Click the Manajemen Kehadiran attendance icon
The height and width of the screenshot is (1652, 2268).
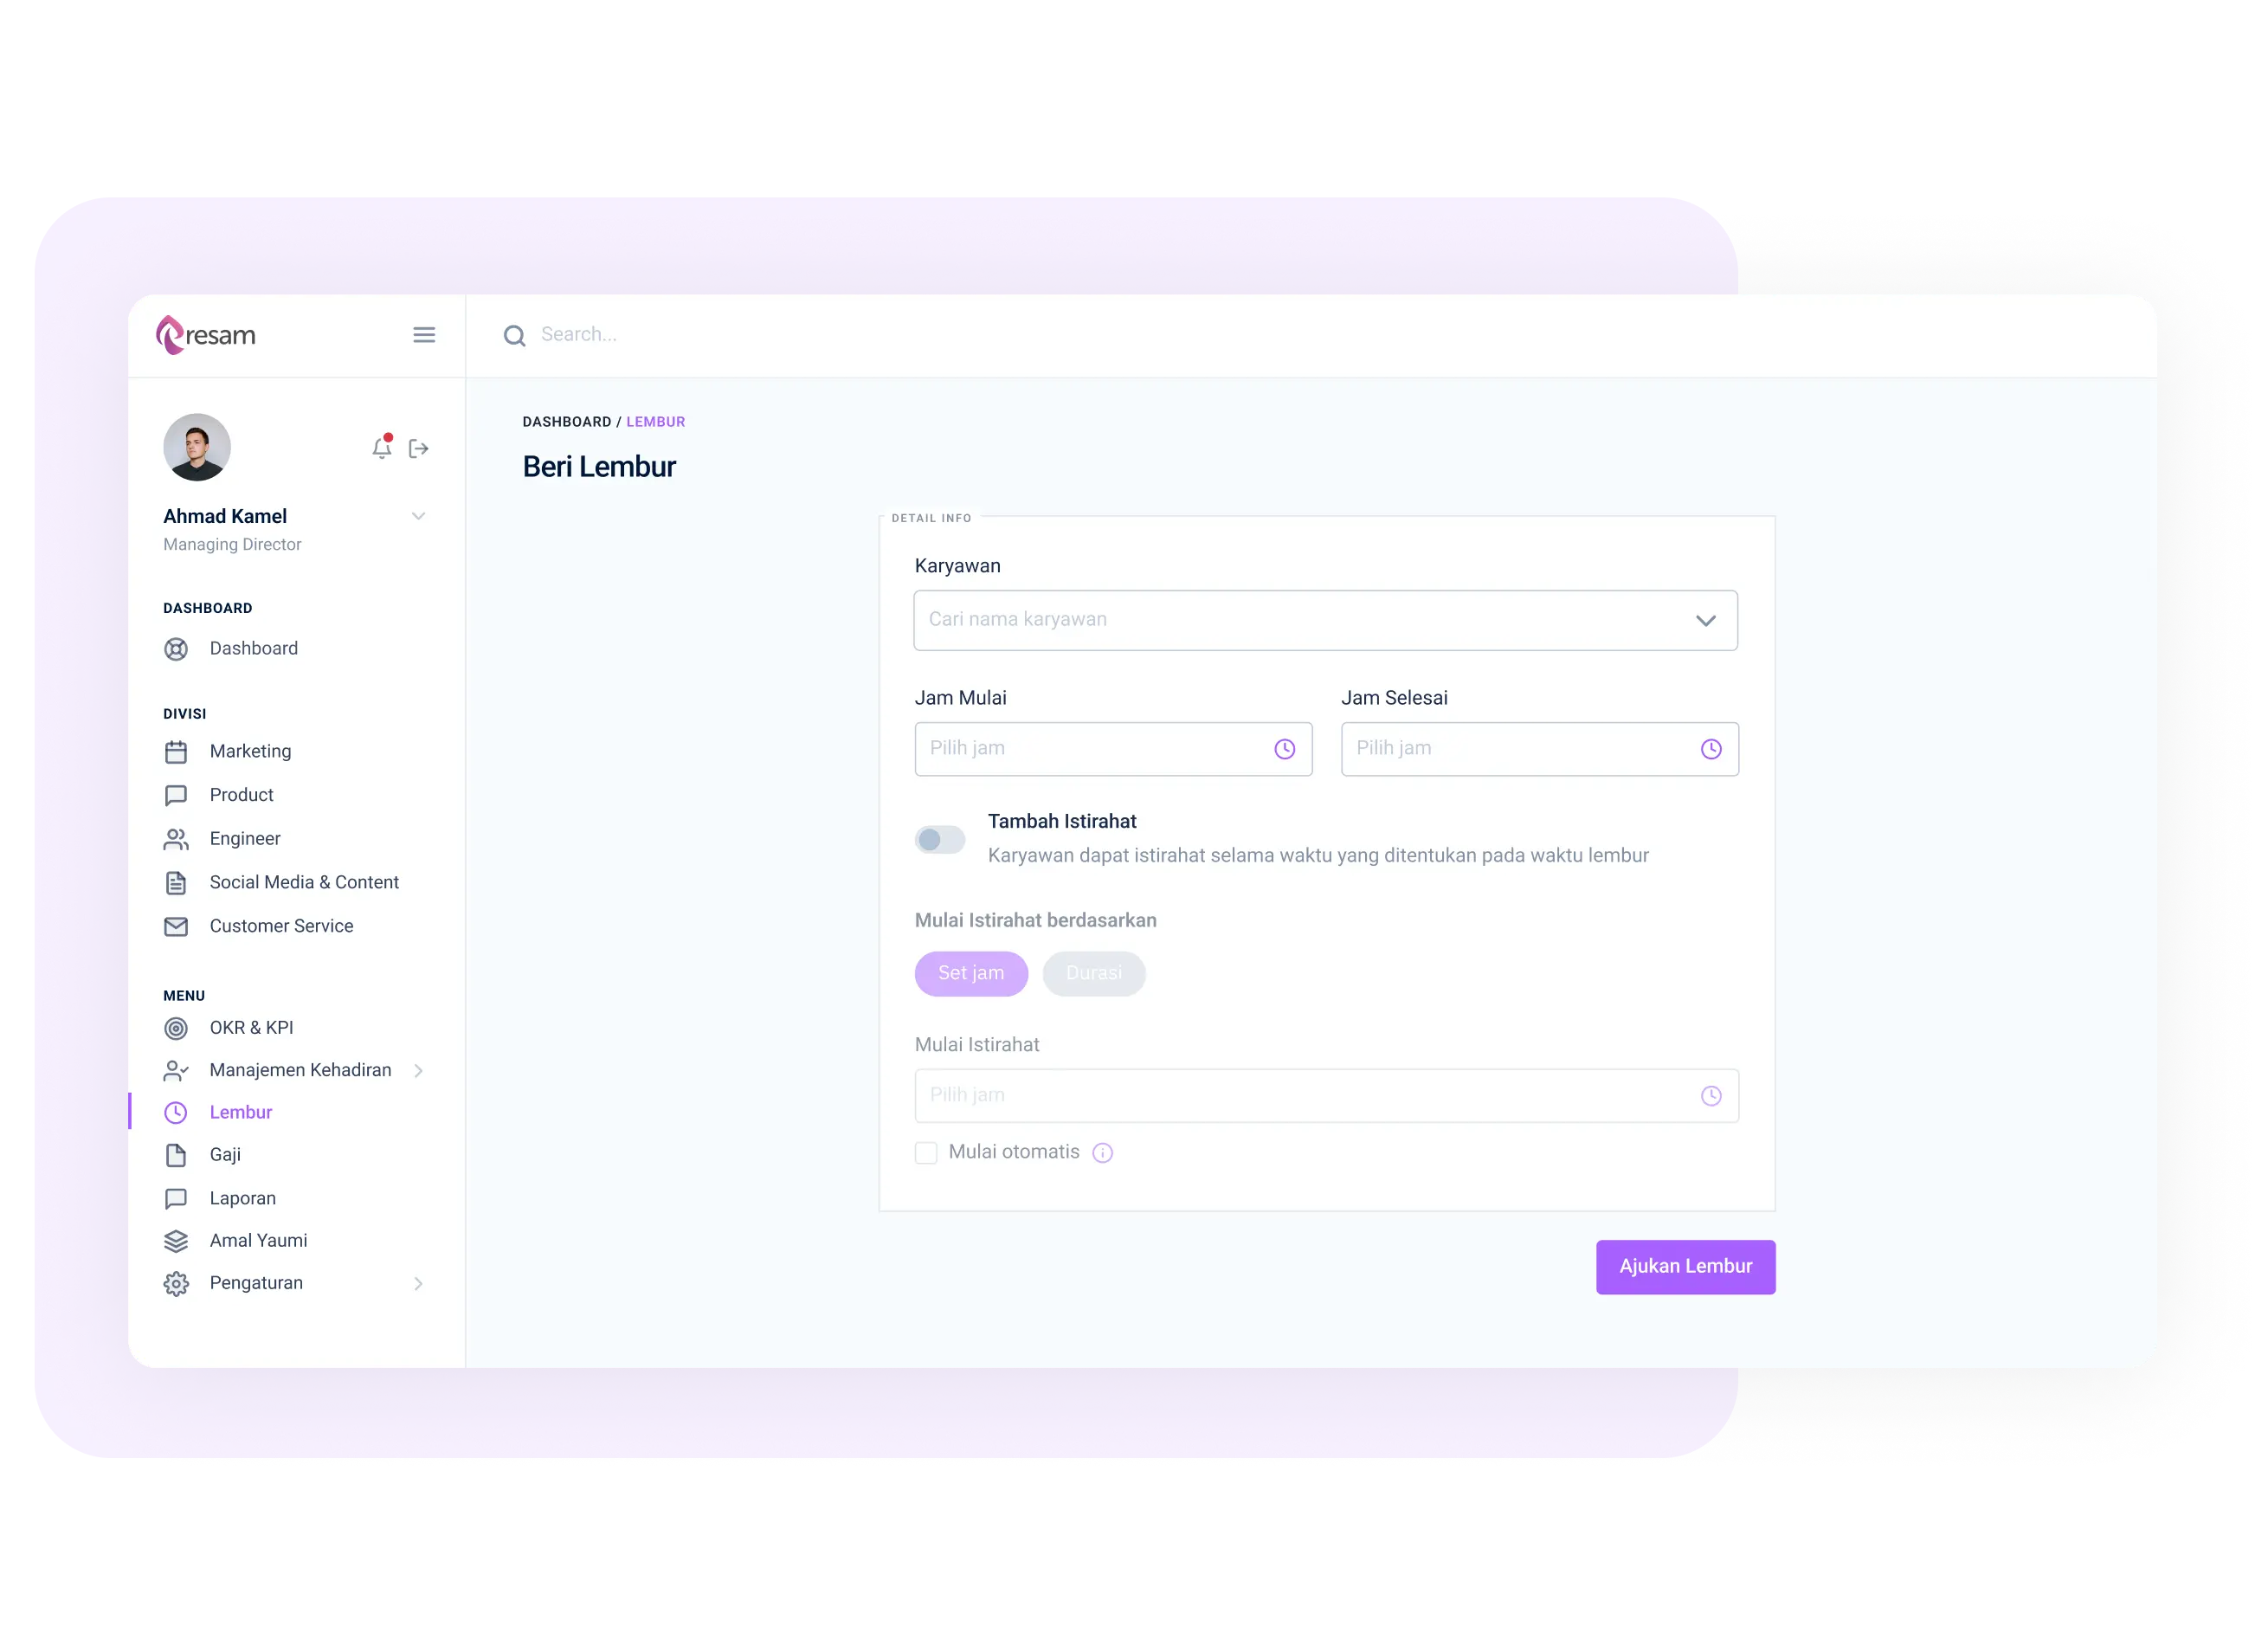(176, 1069)
